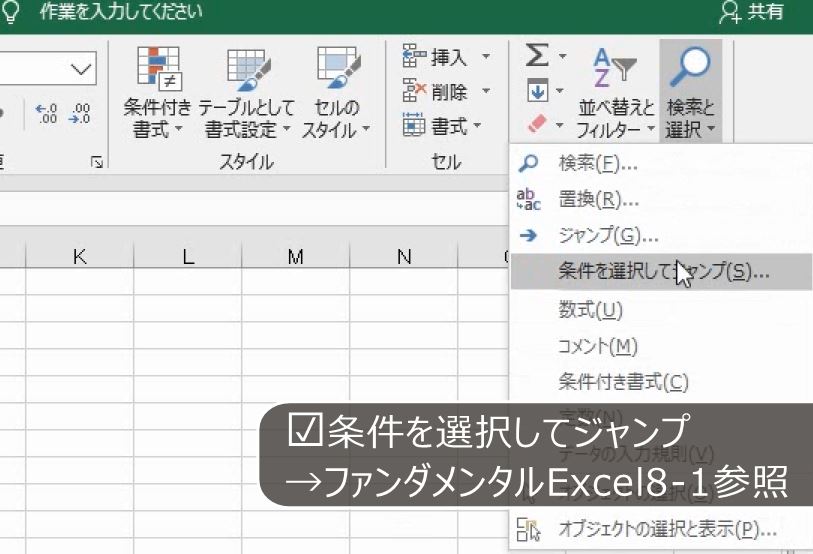The height and width of the screenshot is (554, 813).
Task: Select コメント(M) menu item
Action: [x=661, y=346]
